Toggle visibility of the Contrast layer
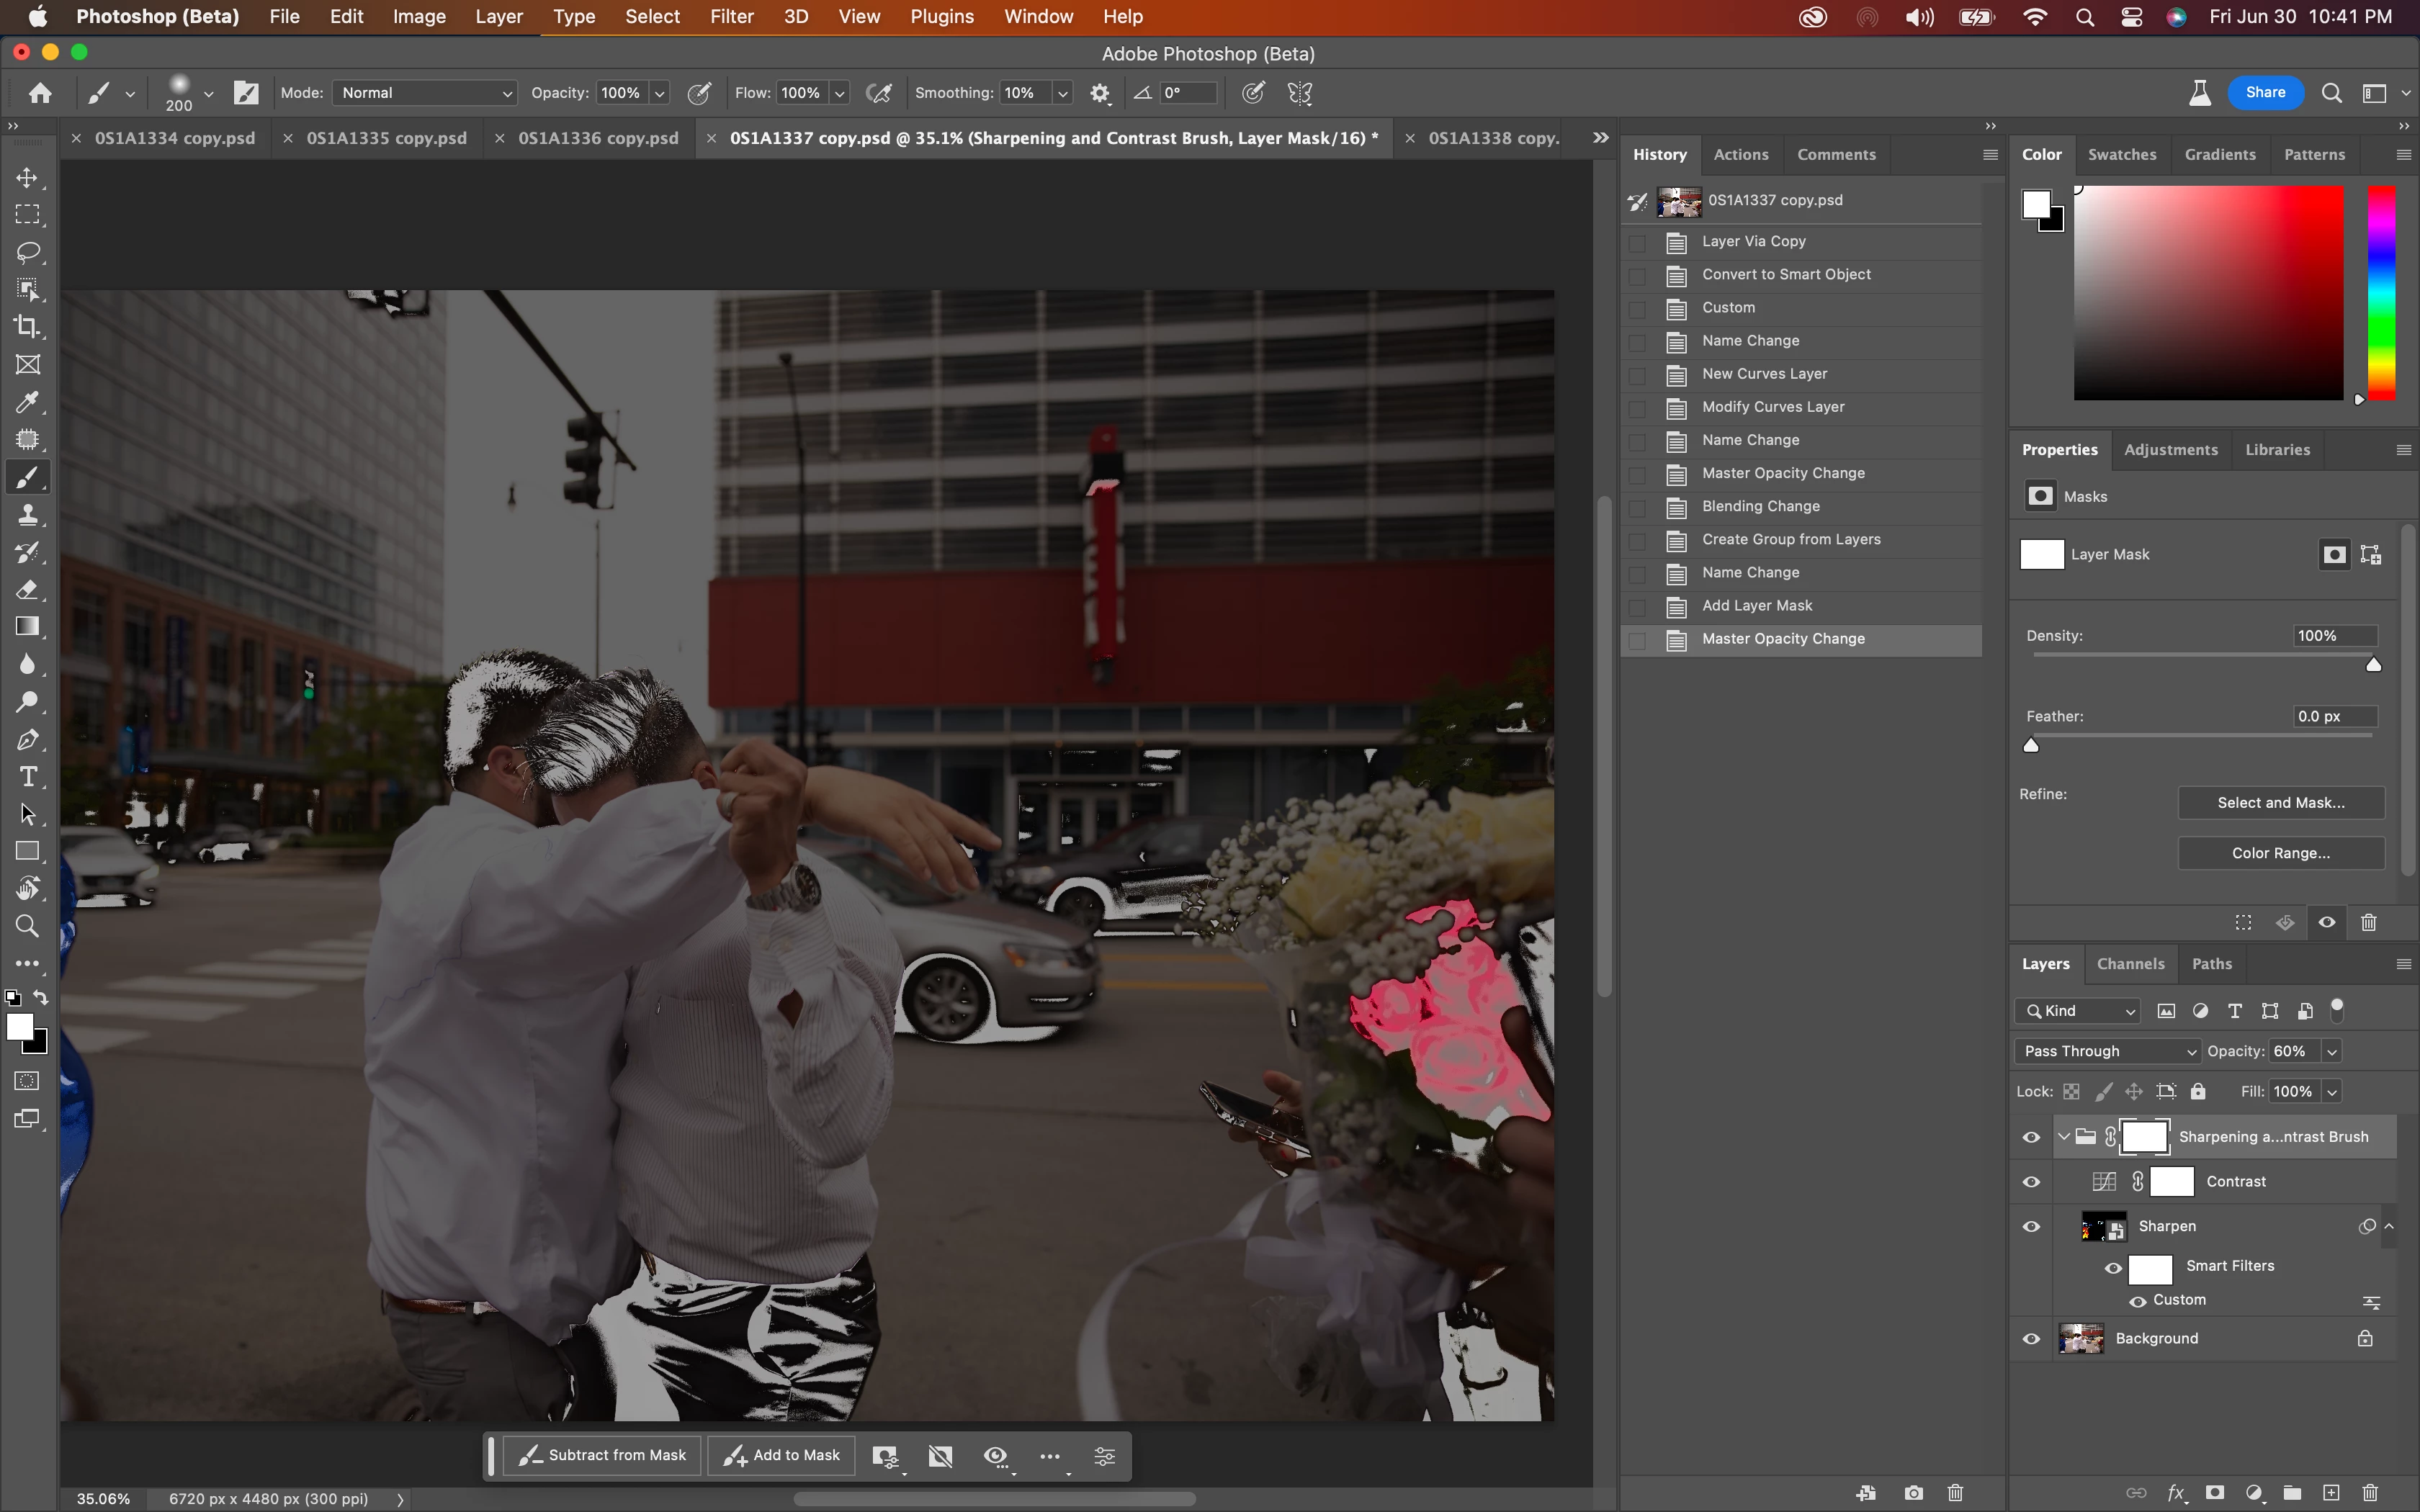The height and width of the screenshot is (1512, 2420). (x=2031, y=1182)
